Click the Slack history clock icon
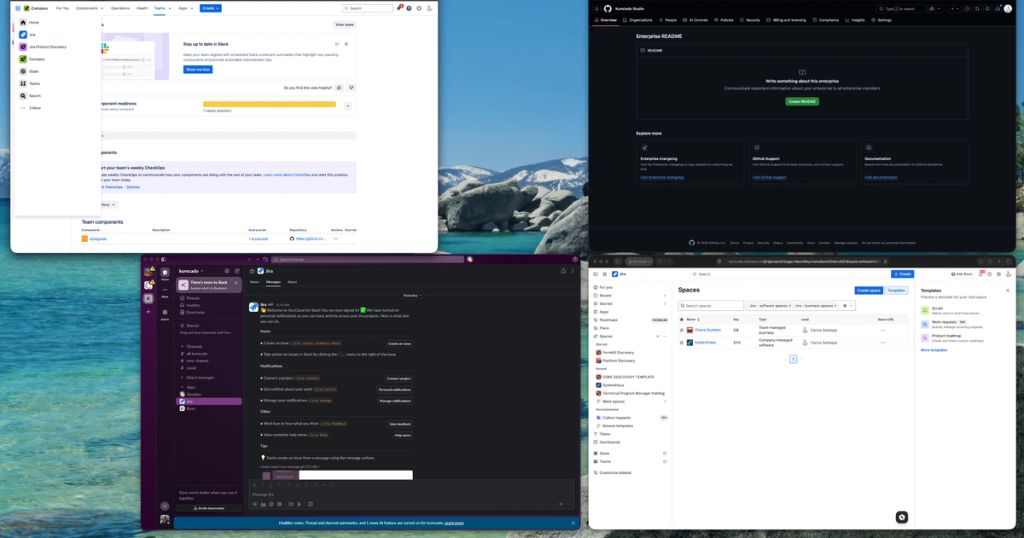Screen dimensions: 1024x538 (265, 259)
